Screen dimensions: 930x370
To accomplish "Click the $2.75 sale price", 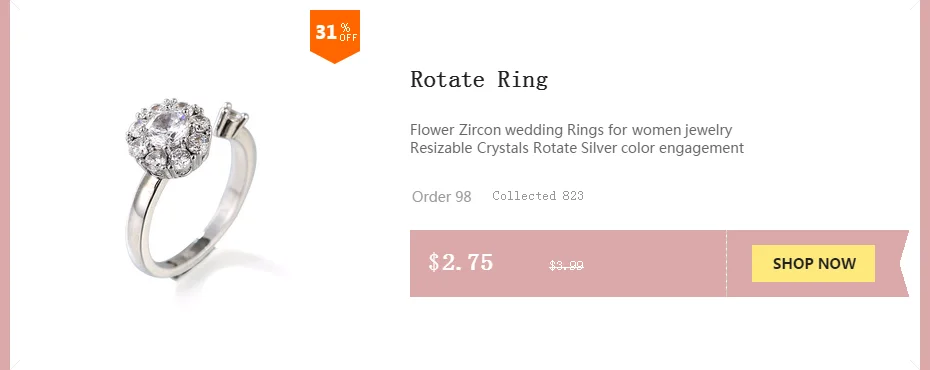I will pyautogui.click(x=461, y=262).
